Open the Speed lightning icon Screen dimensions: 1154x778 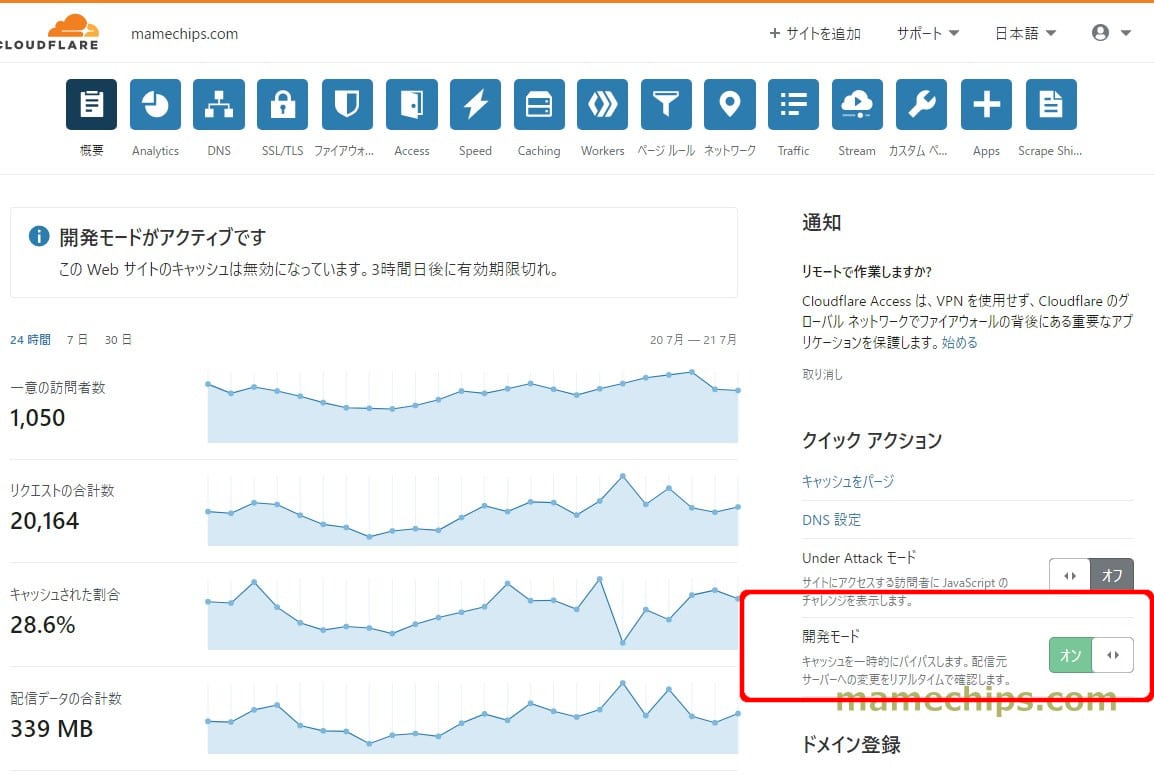pos(475,105)
